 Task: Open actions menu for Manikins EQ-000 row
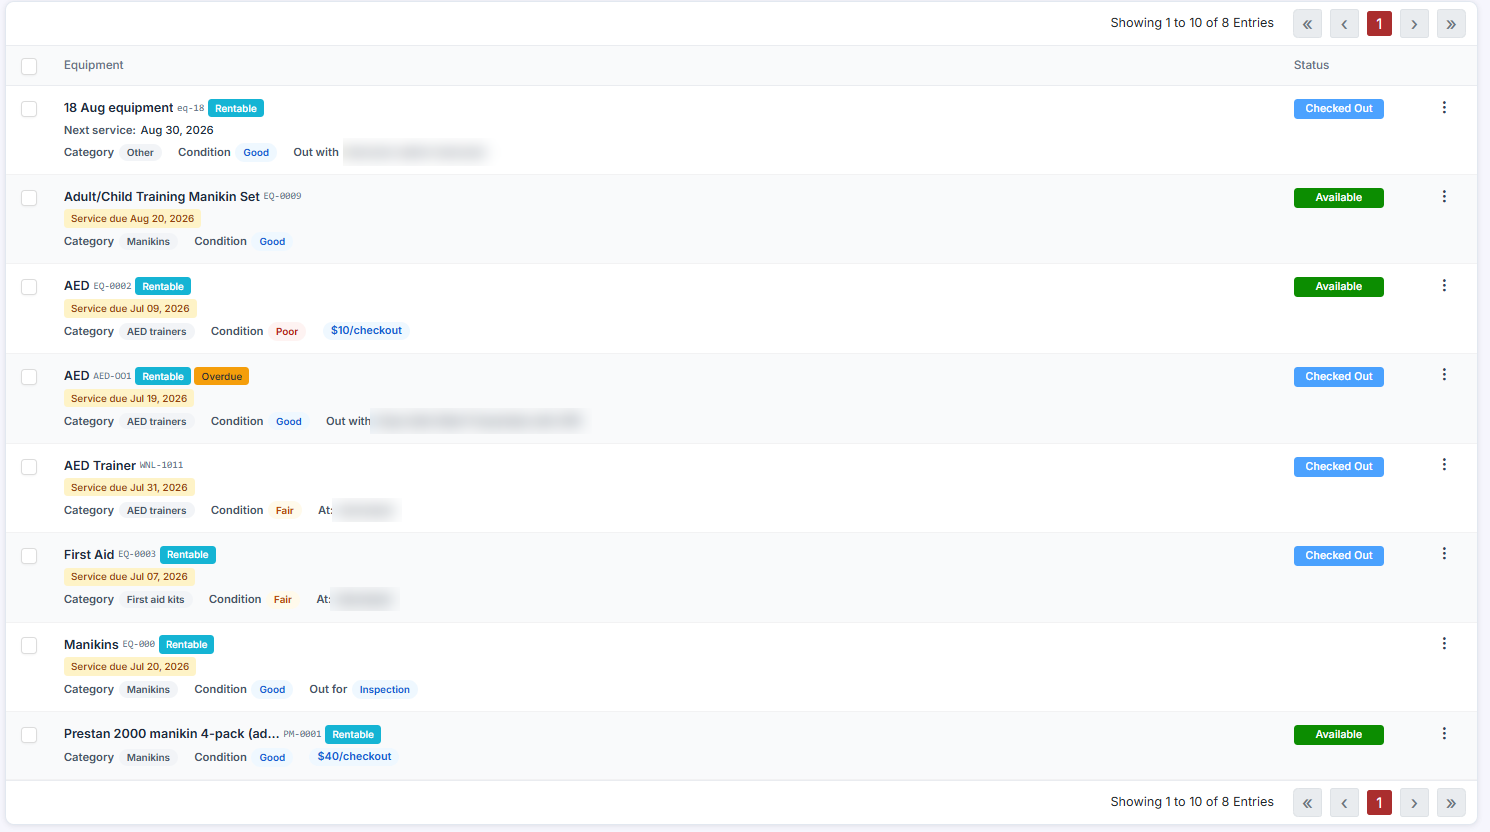tap(1444, 643)
